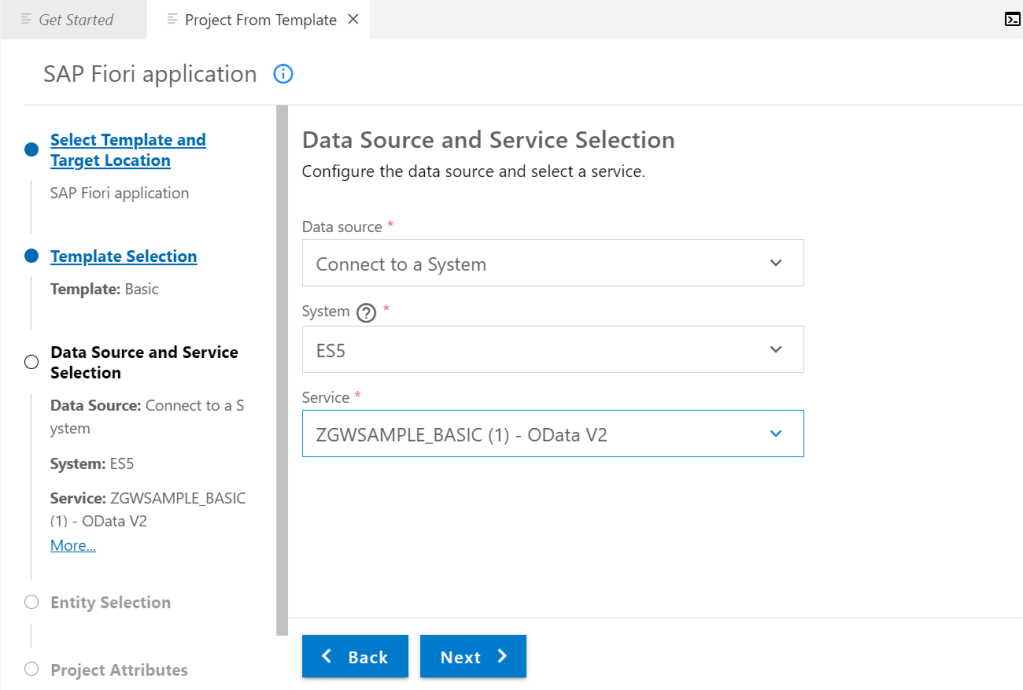This screenshot has width=1023, height=690.
Task: Click the System field help question mark icon
Action: point(366,312)
